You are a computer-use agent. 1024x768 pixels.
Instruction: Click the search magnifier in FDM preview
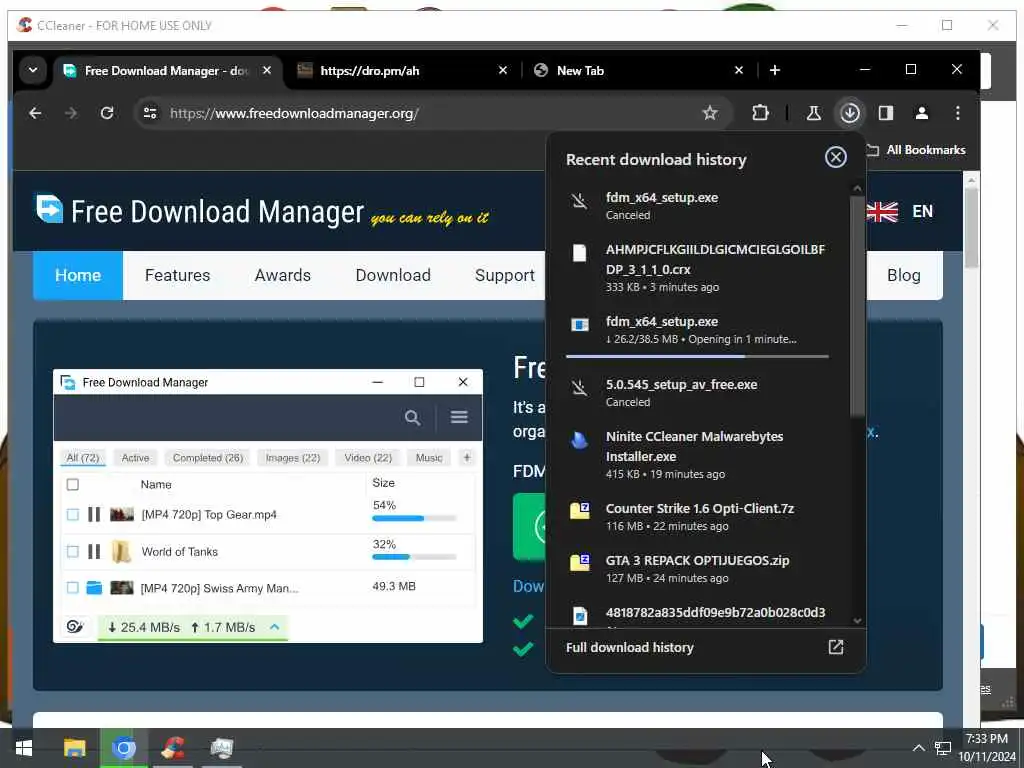[x=412, y=417]
